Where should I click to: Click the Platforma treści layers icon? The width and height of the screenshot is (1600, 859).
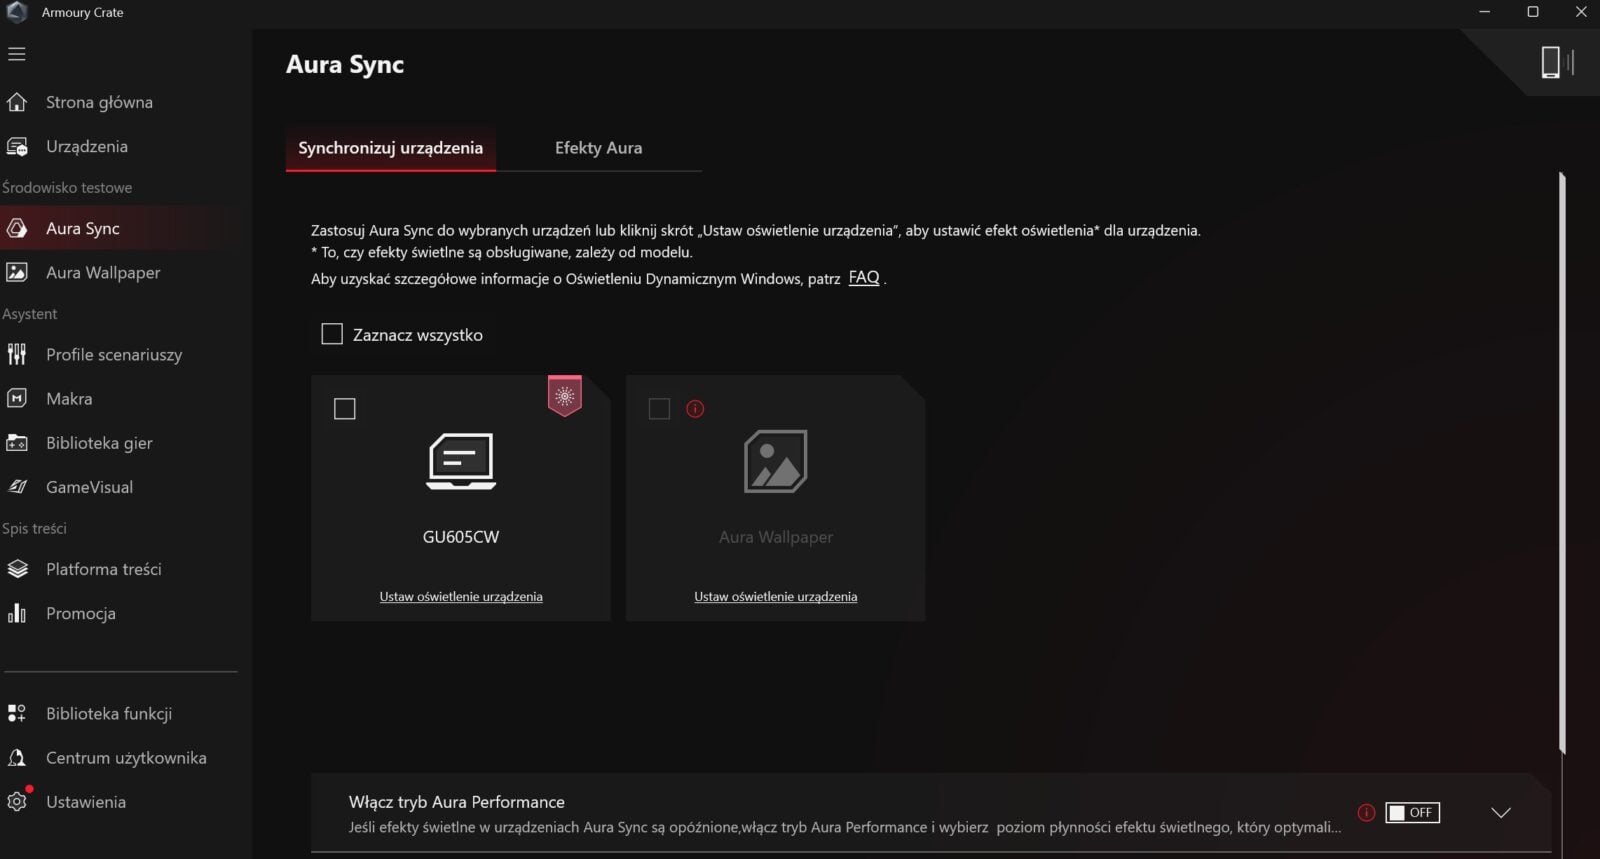click(x=17, y=569)
